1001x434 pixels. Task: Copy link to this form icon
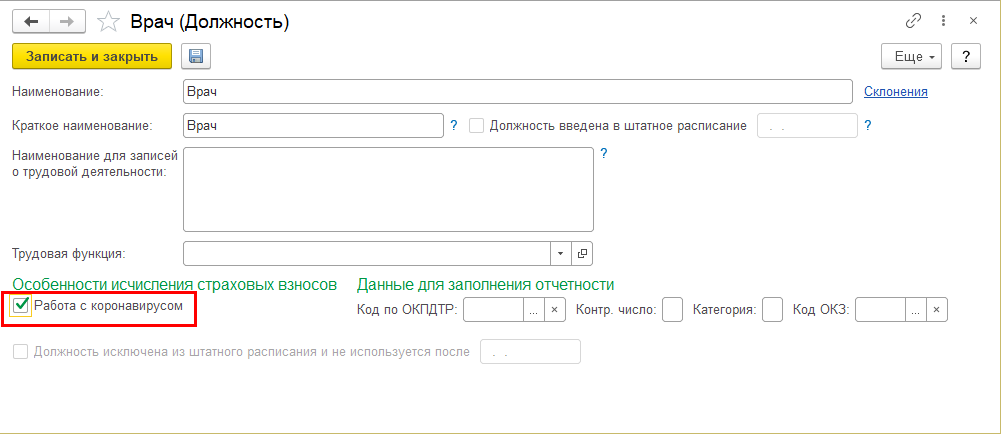[x=912, y=21]
